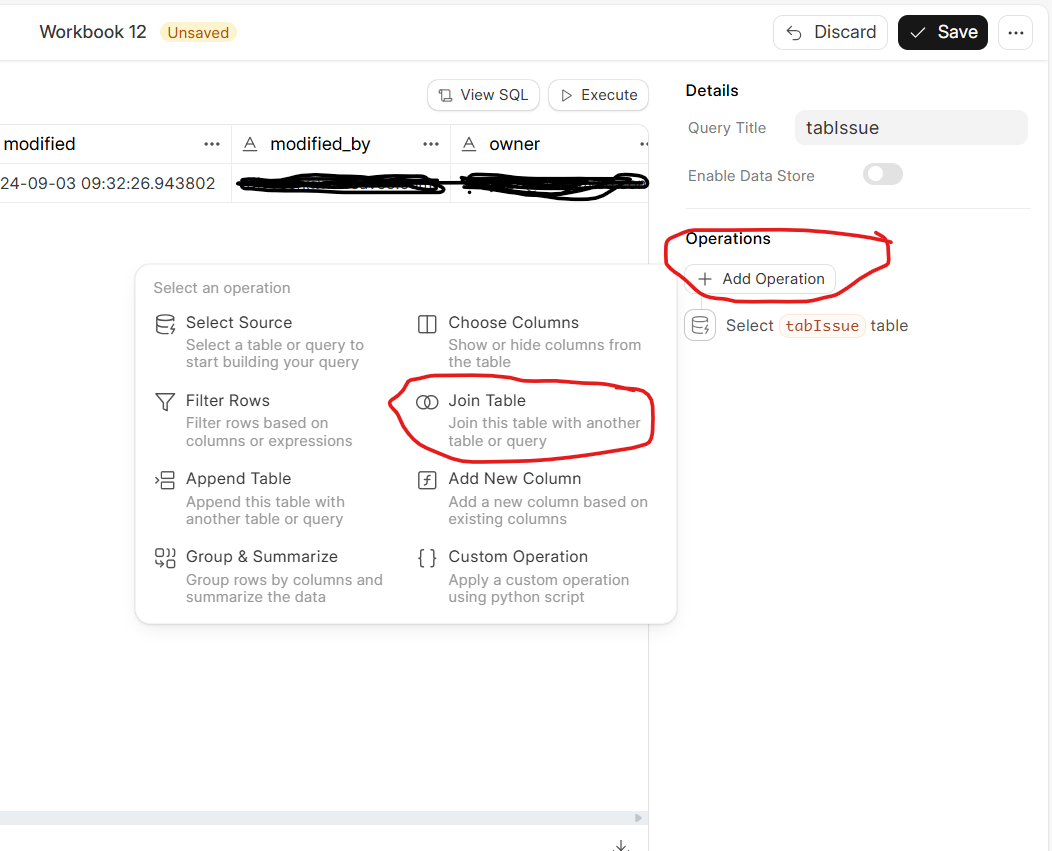Choose Group & Summarize operation
The image size is (1052, 851).
(269, 576)
